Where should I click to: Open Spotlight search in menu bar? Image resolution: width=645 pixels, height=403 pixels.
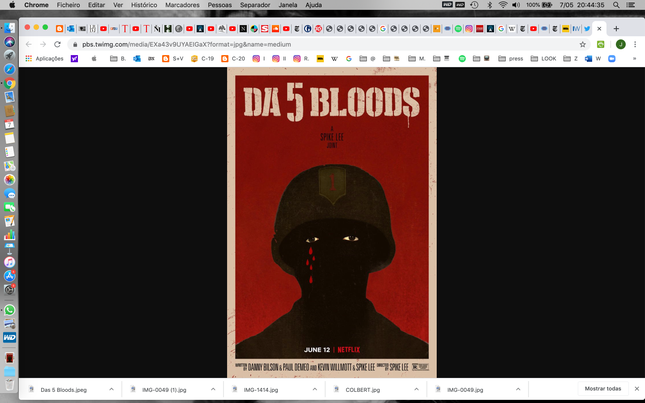click(x=616, y=5)
